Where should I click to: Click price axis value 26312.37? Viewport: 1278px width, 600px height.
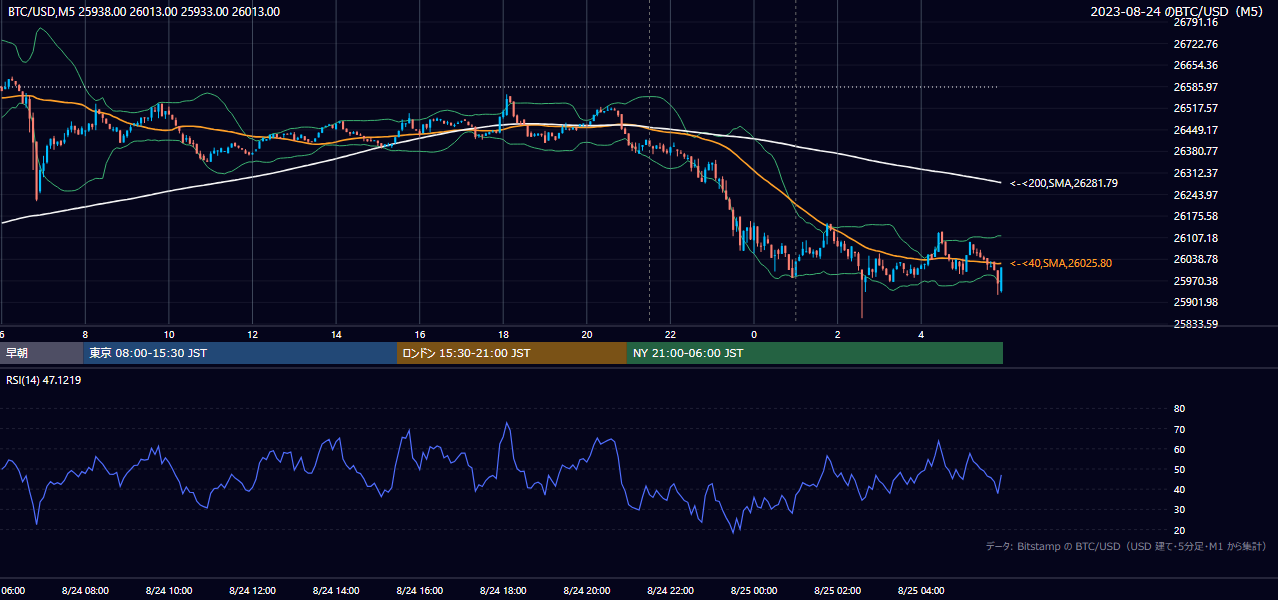(x=1195, y=173)
